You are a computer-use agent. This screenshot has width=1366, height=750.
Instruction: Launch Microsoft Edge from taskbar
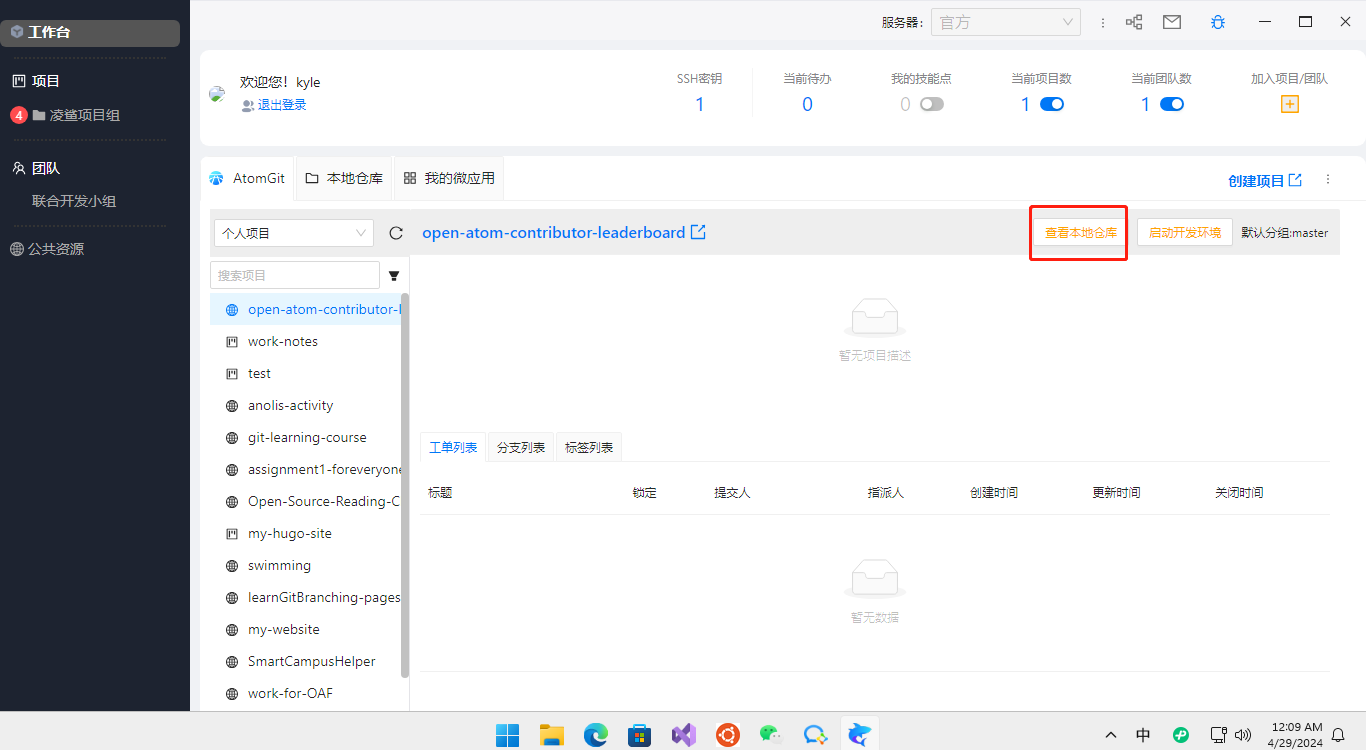596,735
